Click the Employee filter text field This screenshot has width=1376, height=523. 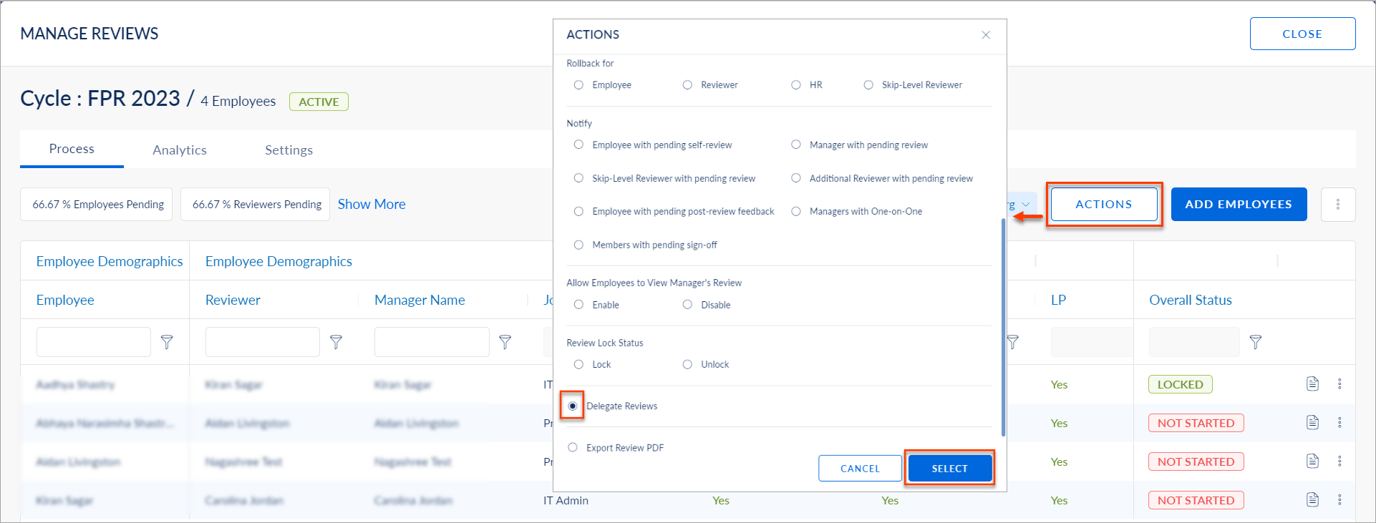[x=93, y=342]
